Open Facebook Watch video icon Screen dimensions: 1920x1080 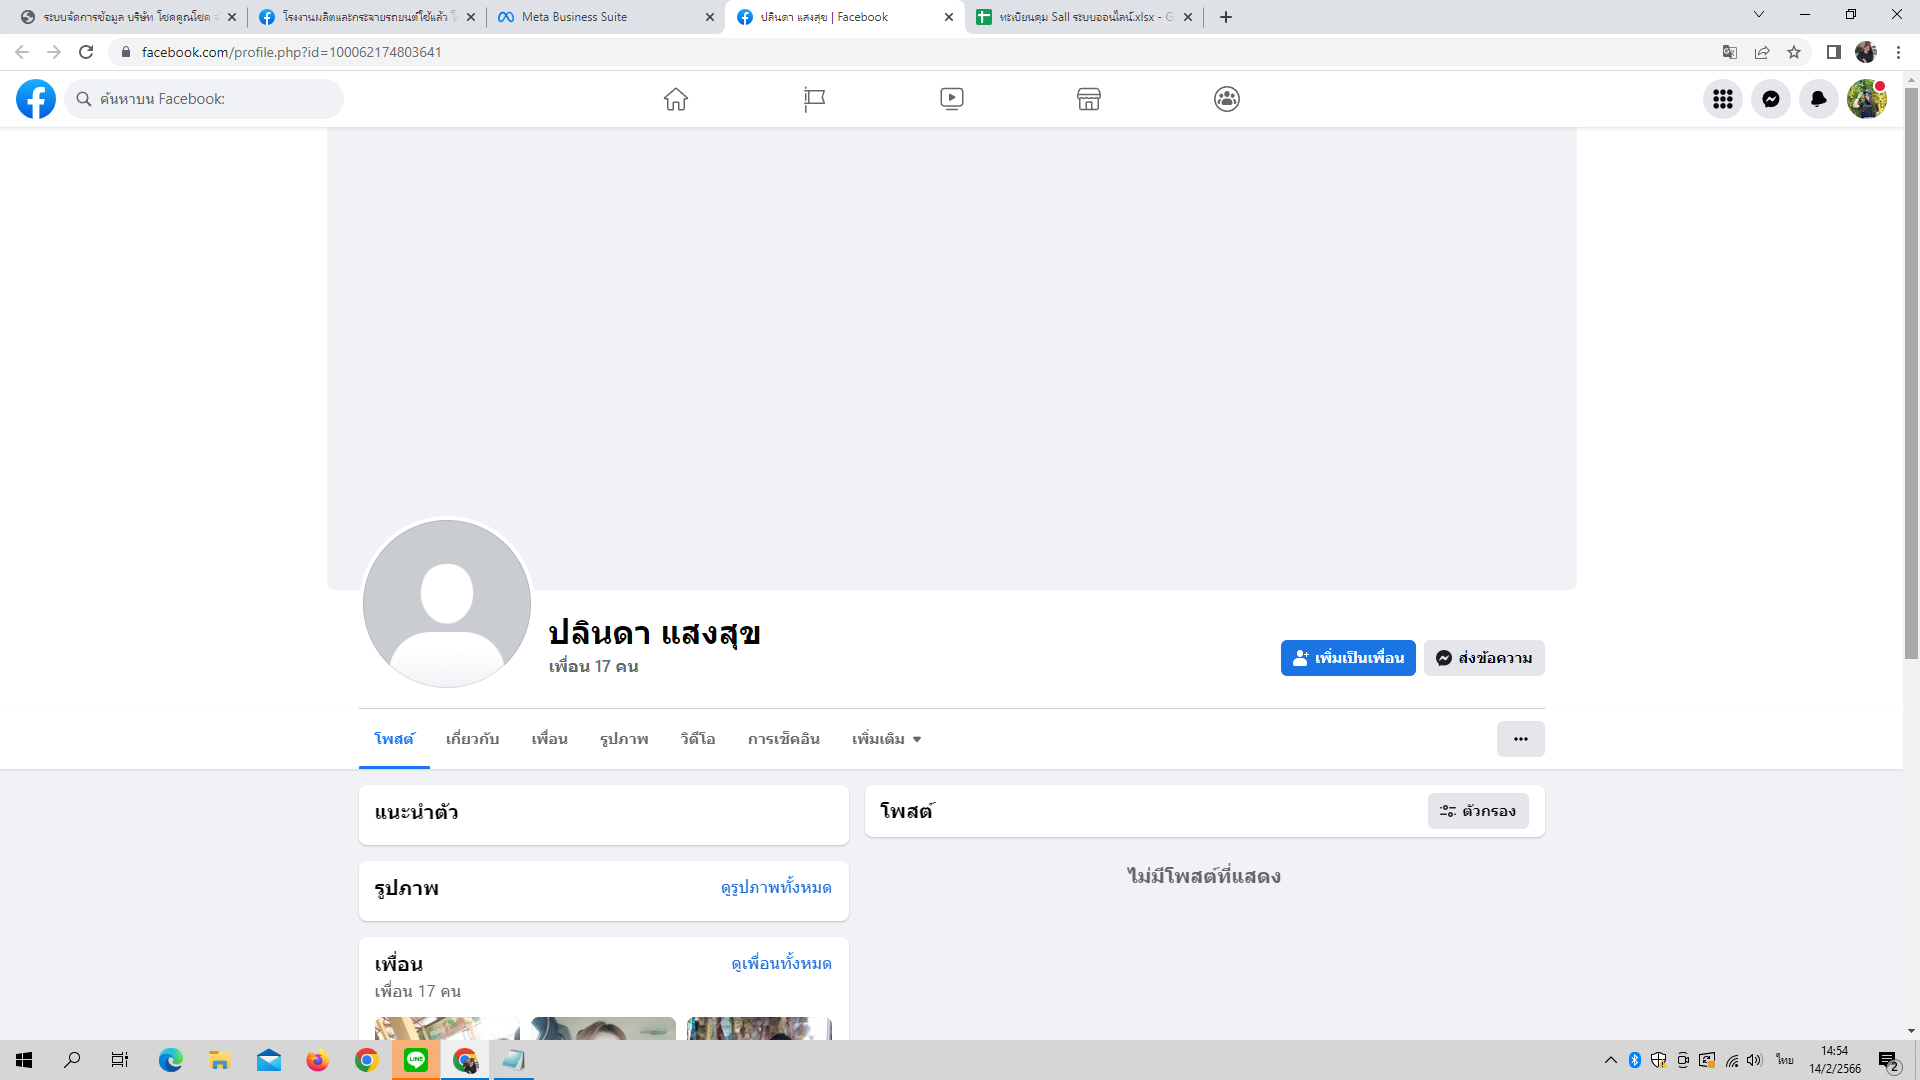951,99
